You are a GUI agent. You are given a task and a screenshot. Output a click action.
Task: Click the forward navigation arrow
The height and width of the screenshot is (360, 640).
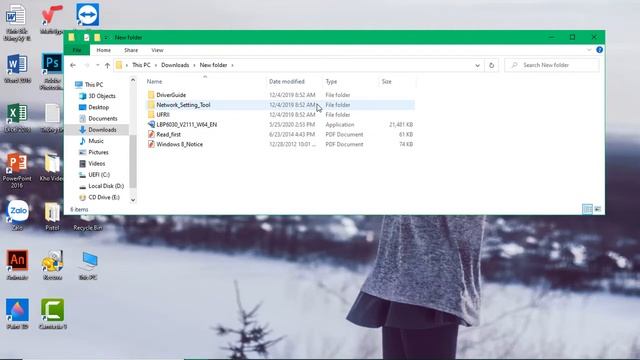coord(87,65)
